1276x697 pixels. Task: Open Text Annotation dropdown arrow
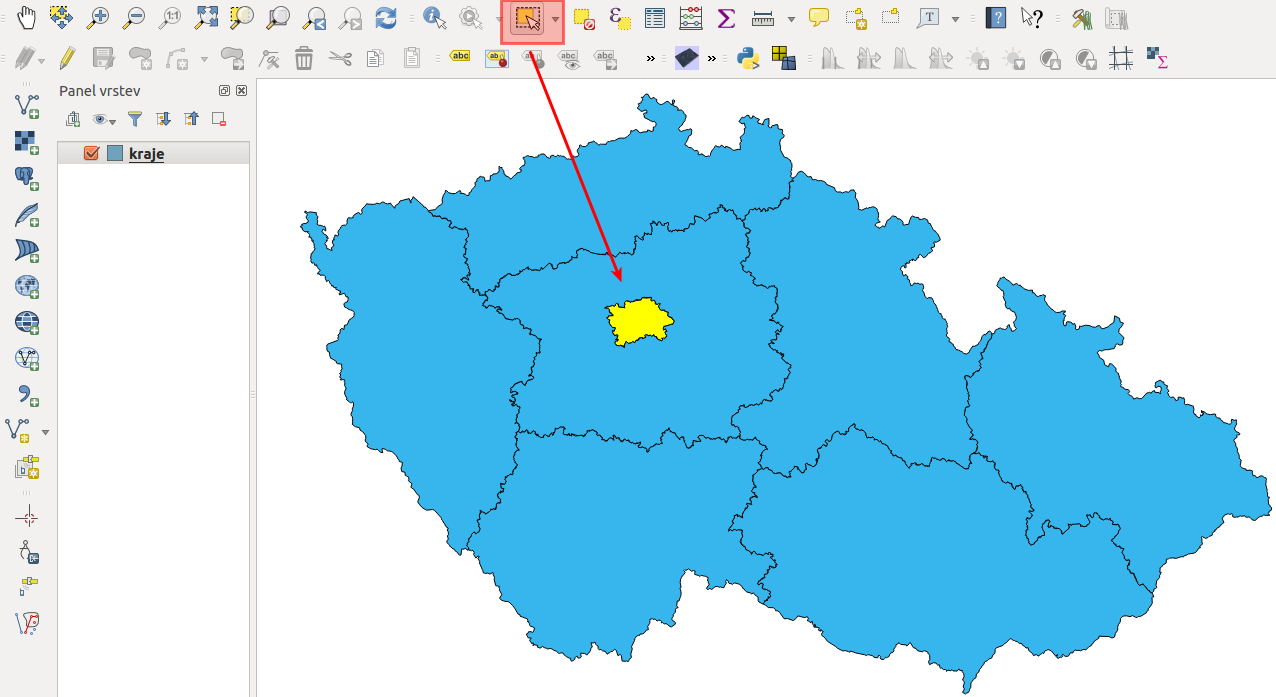(955, 18)
